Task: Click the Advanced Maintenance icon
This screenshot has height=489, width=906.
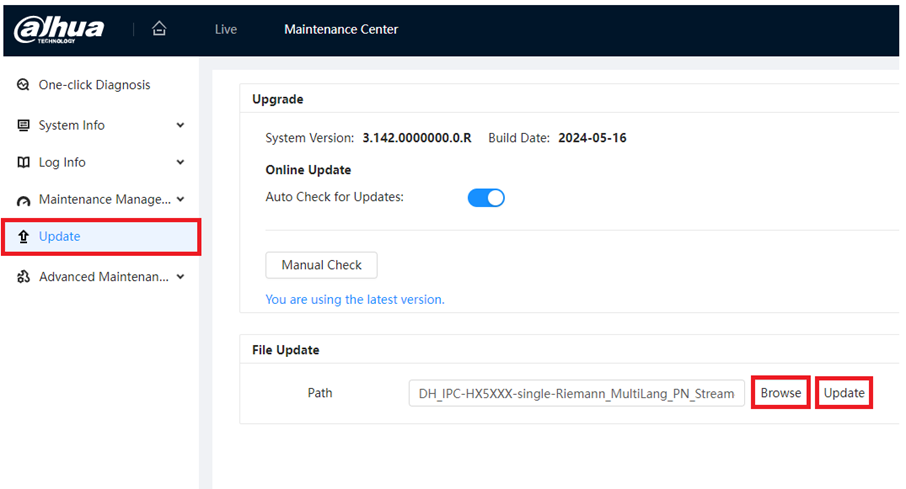Action: coord(23,277)
